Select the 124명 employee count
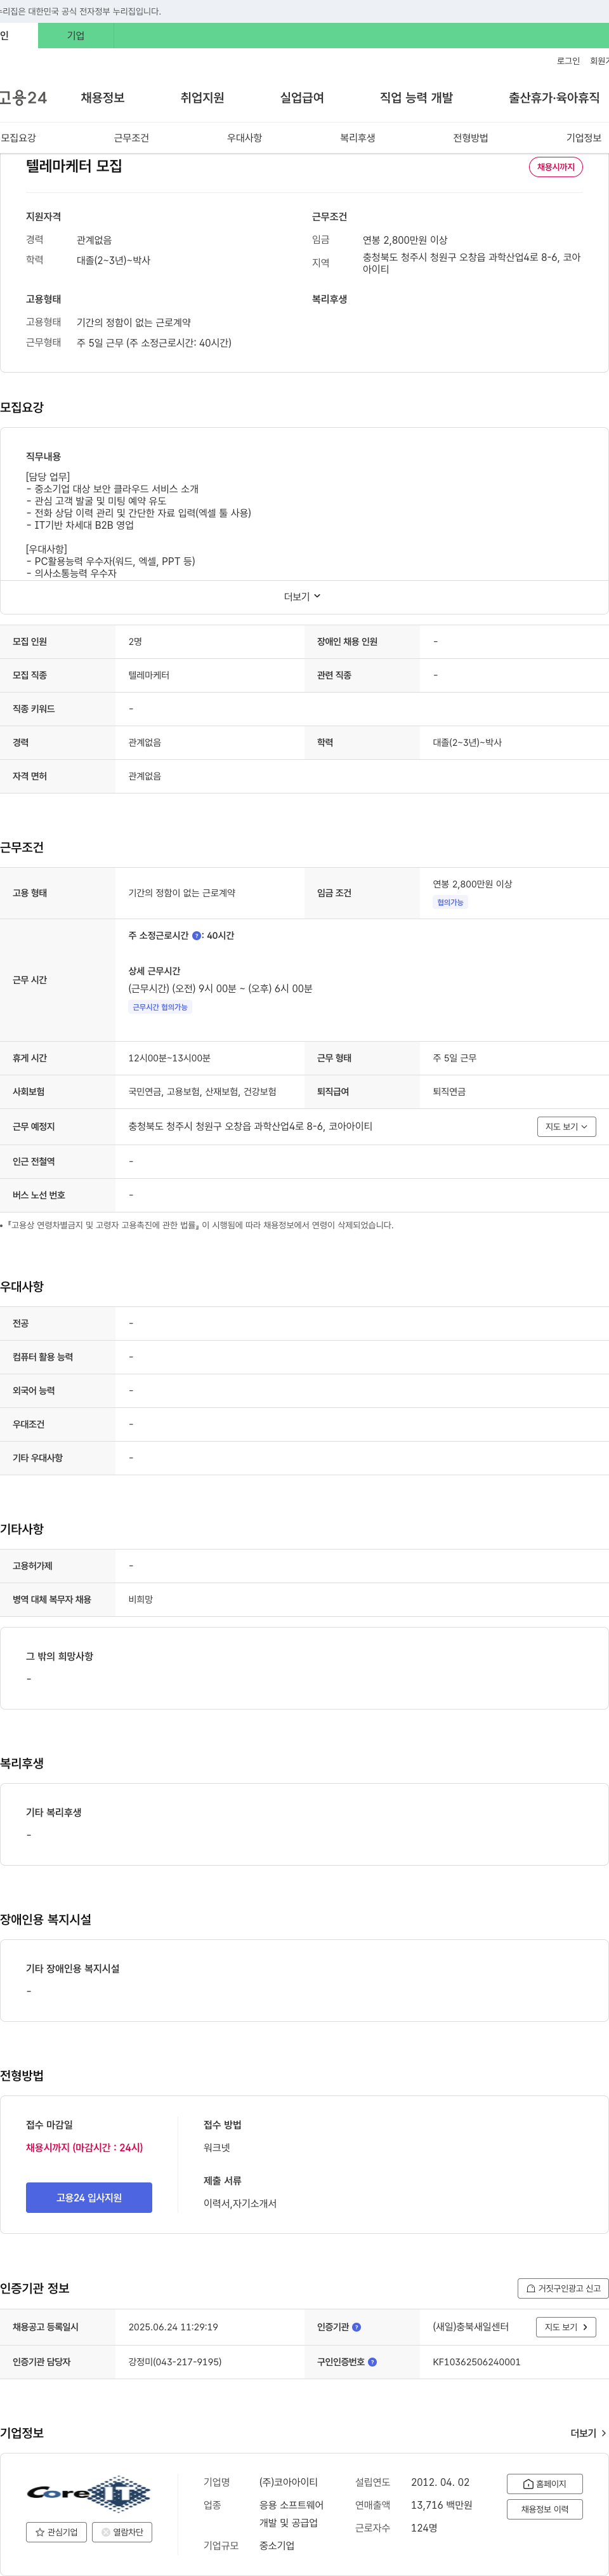Viewport: 609px width, 2576px height. point(424,2528)
